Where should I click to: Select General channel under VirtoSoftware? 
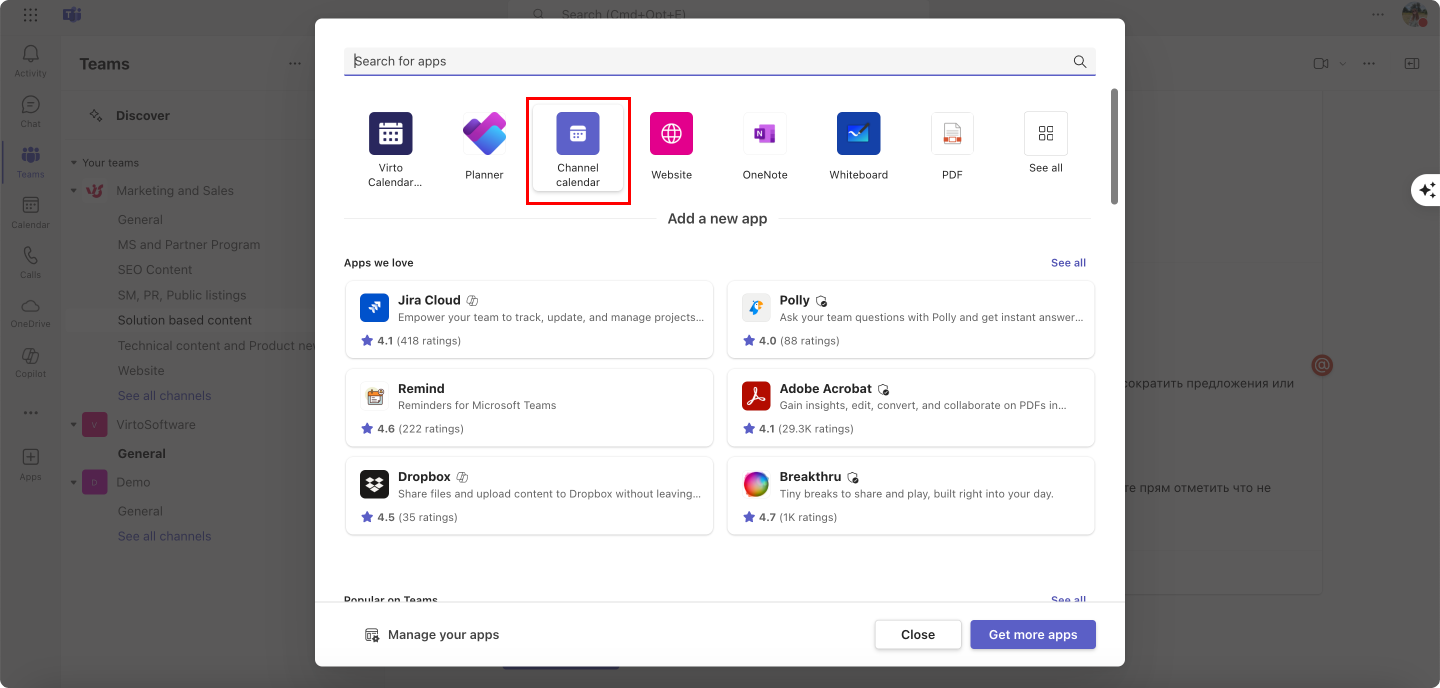point(141,454)
